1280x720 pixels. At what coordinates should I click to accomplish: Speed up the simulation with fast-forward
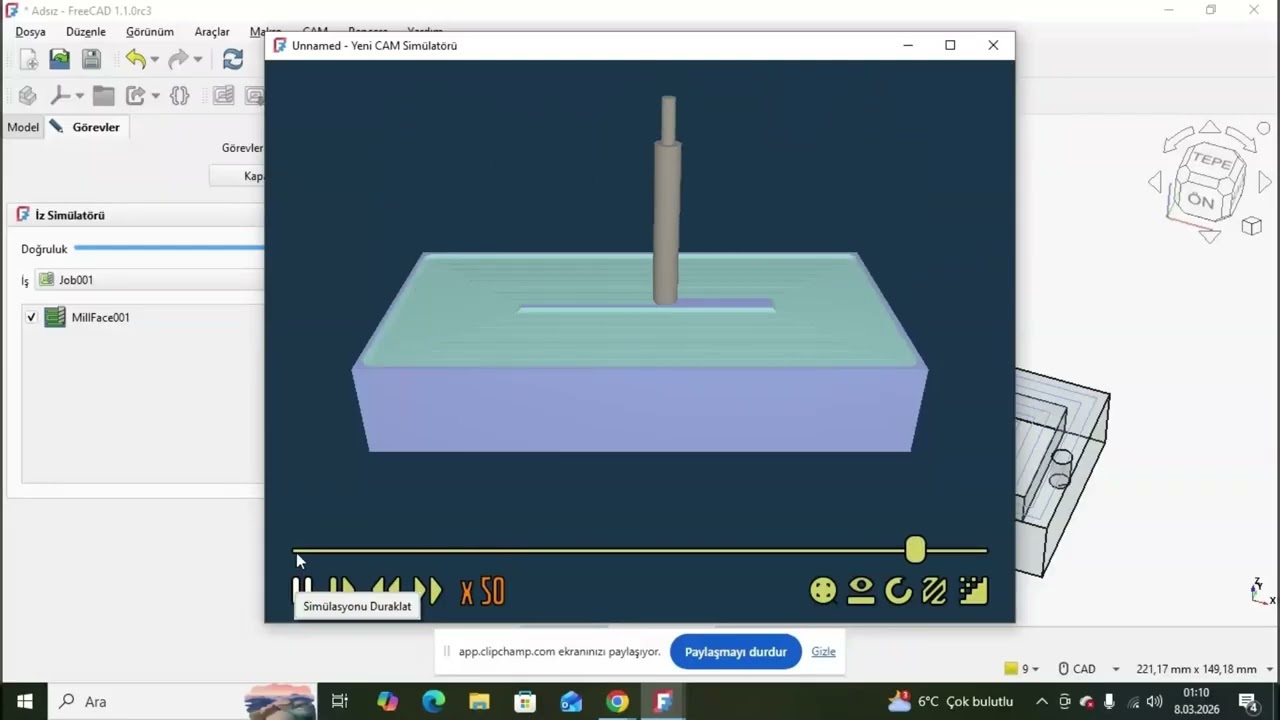[x=428, y=591]
